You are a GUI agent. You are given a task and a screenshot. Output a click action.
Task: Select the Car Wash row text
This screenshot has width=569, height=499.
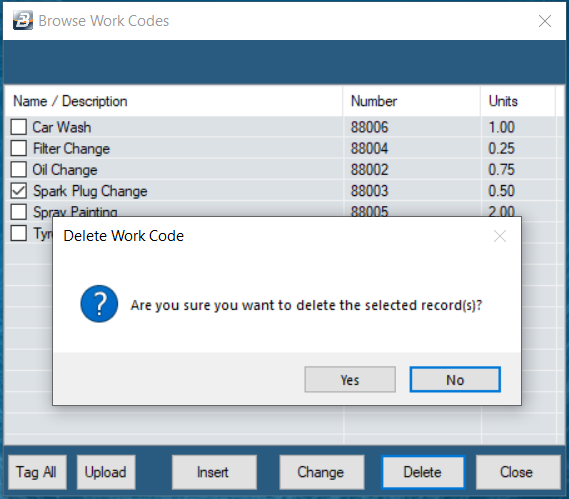(62, 127)
